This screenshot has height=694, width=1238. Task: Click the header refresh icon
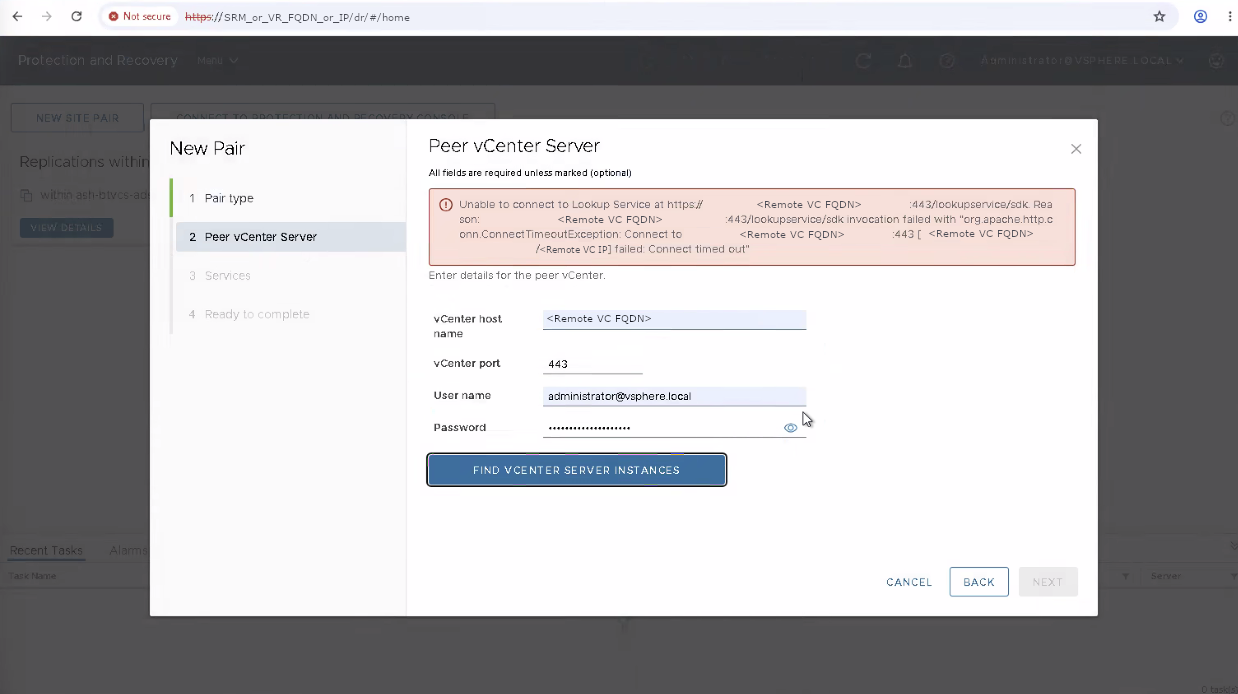coord(863,61)
